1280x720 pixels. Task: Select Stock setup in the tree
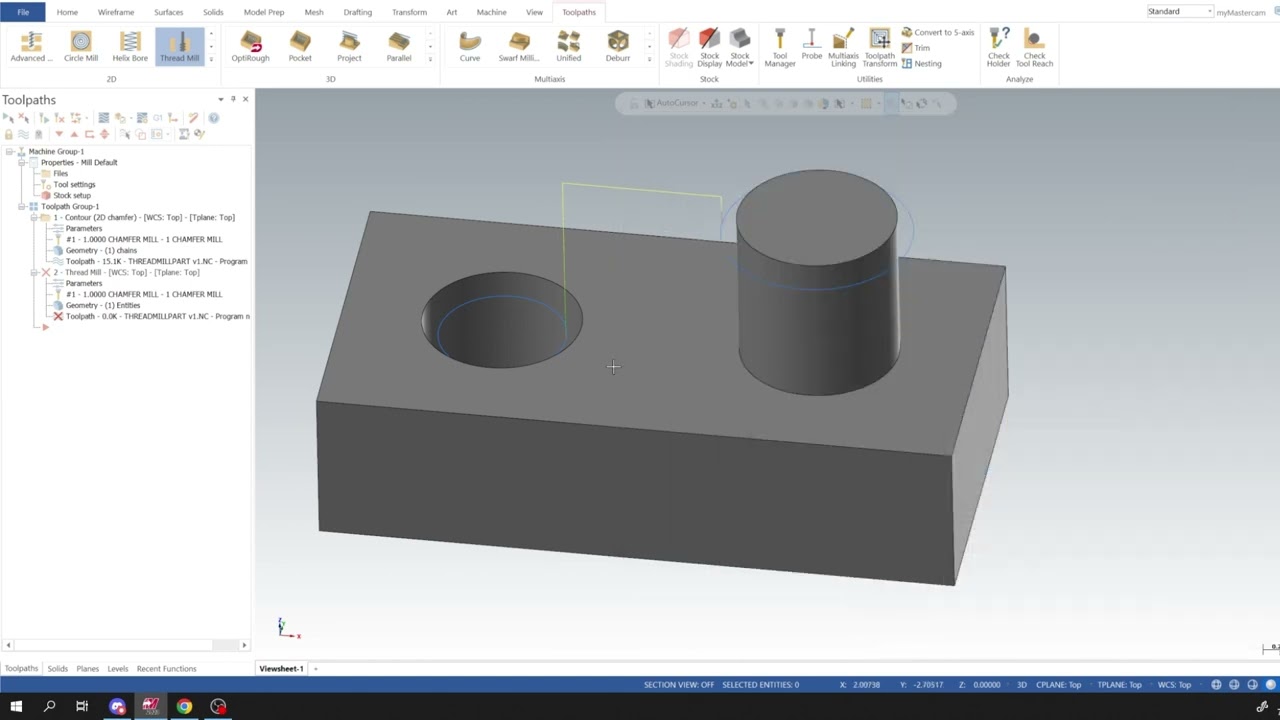point(72,195)
